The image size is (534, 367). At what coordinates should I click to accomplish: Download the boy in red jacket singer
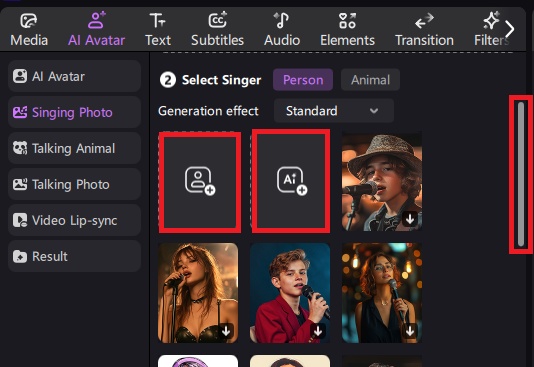click(x=318, y=331)
